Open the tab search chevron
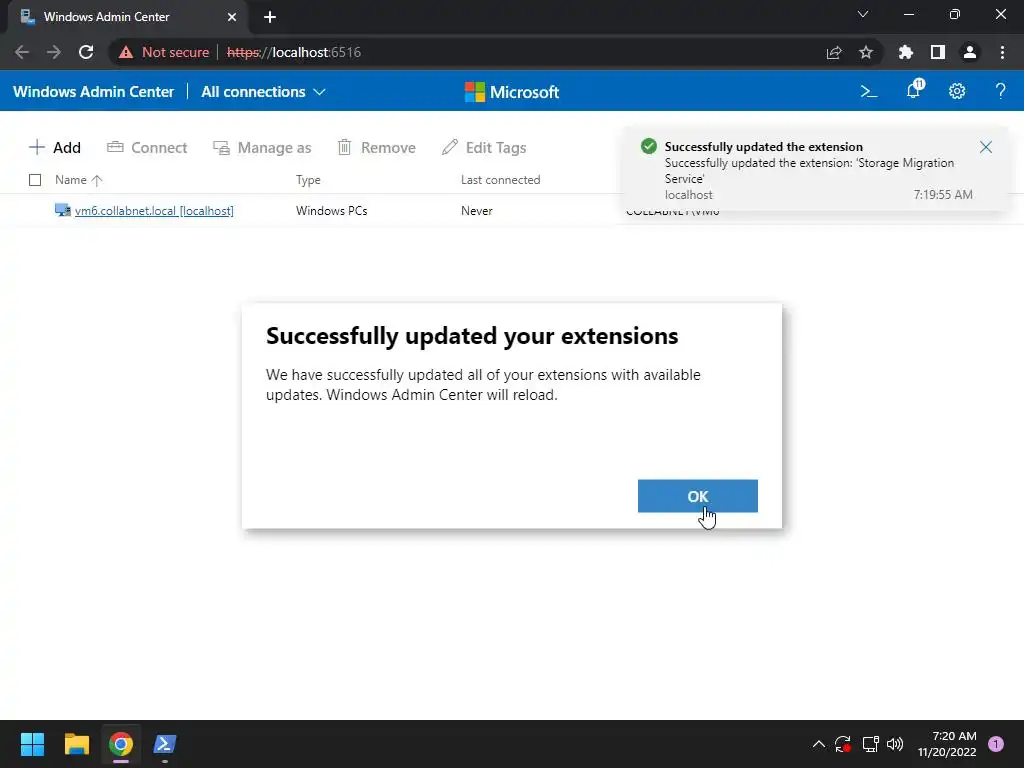This screenshot has width=1024, height=768. [x=863, y=14]
